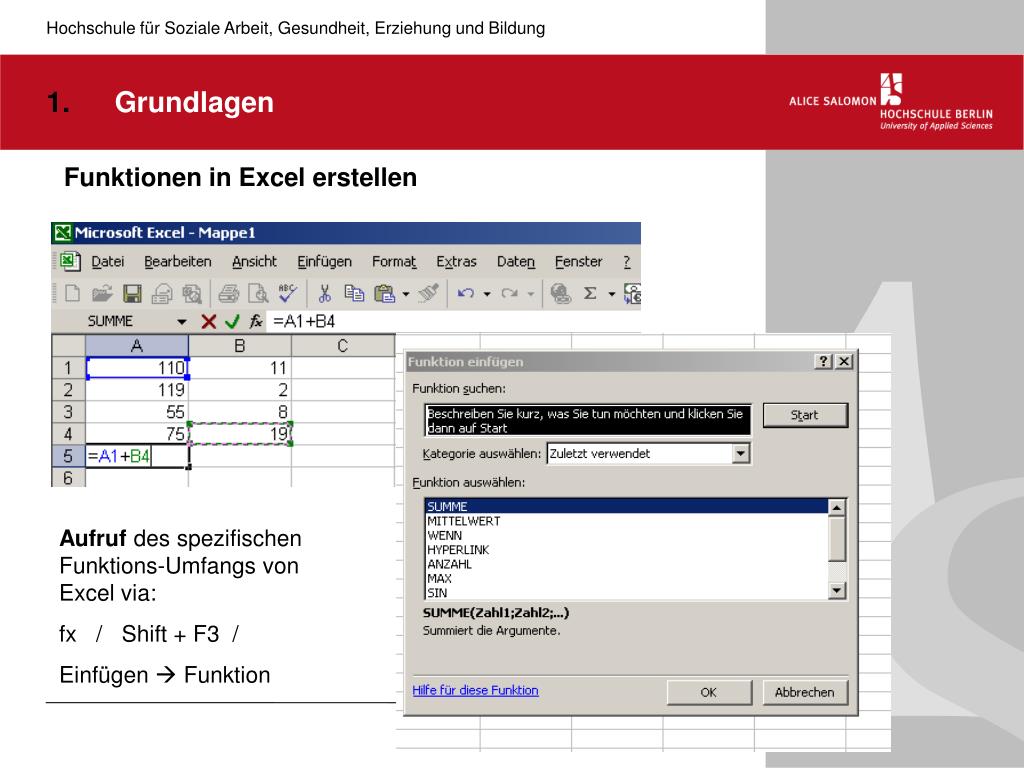Select SUMME in the function list
The height and width of the screenshot is (768, 1024).
[x=626, y=506]
